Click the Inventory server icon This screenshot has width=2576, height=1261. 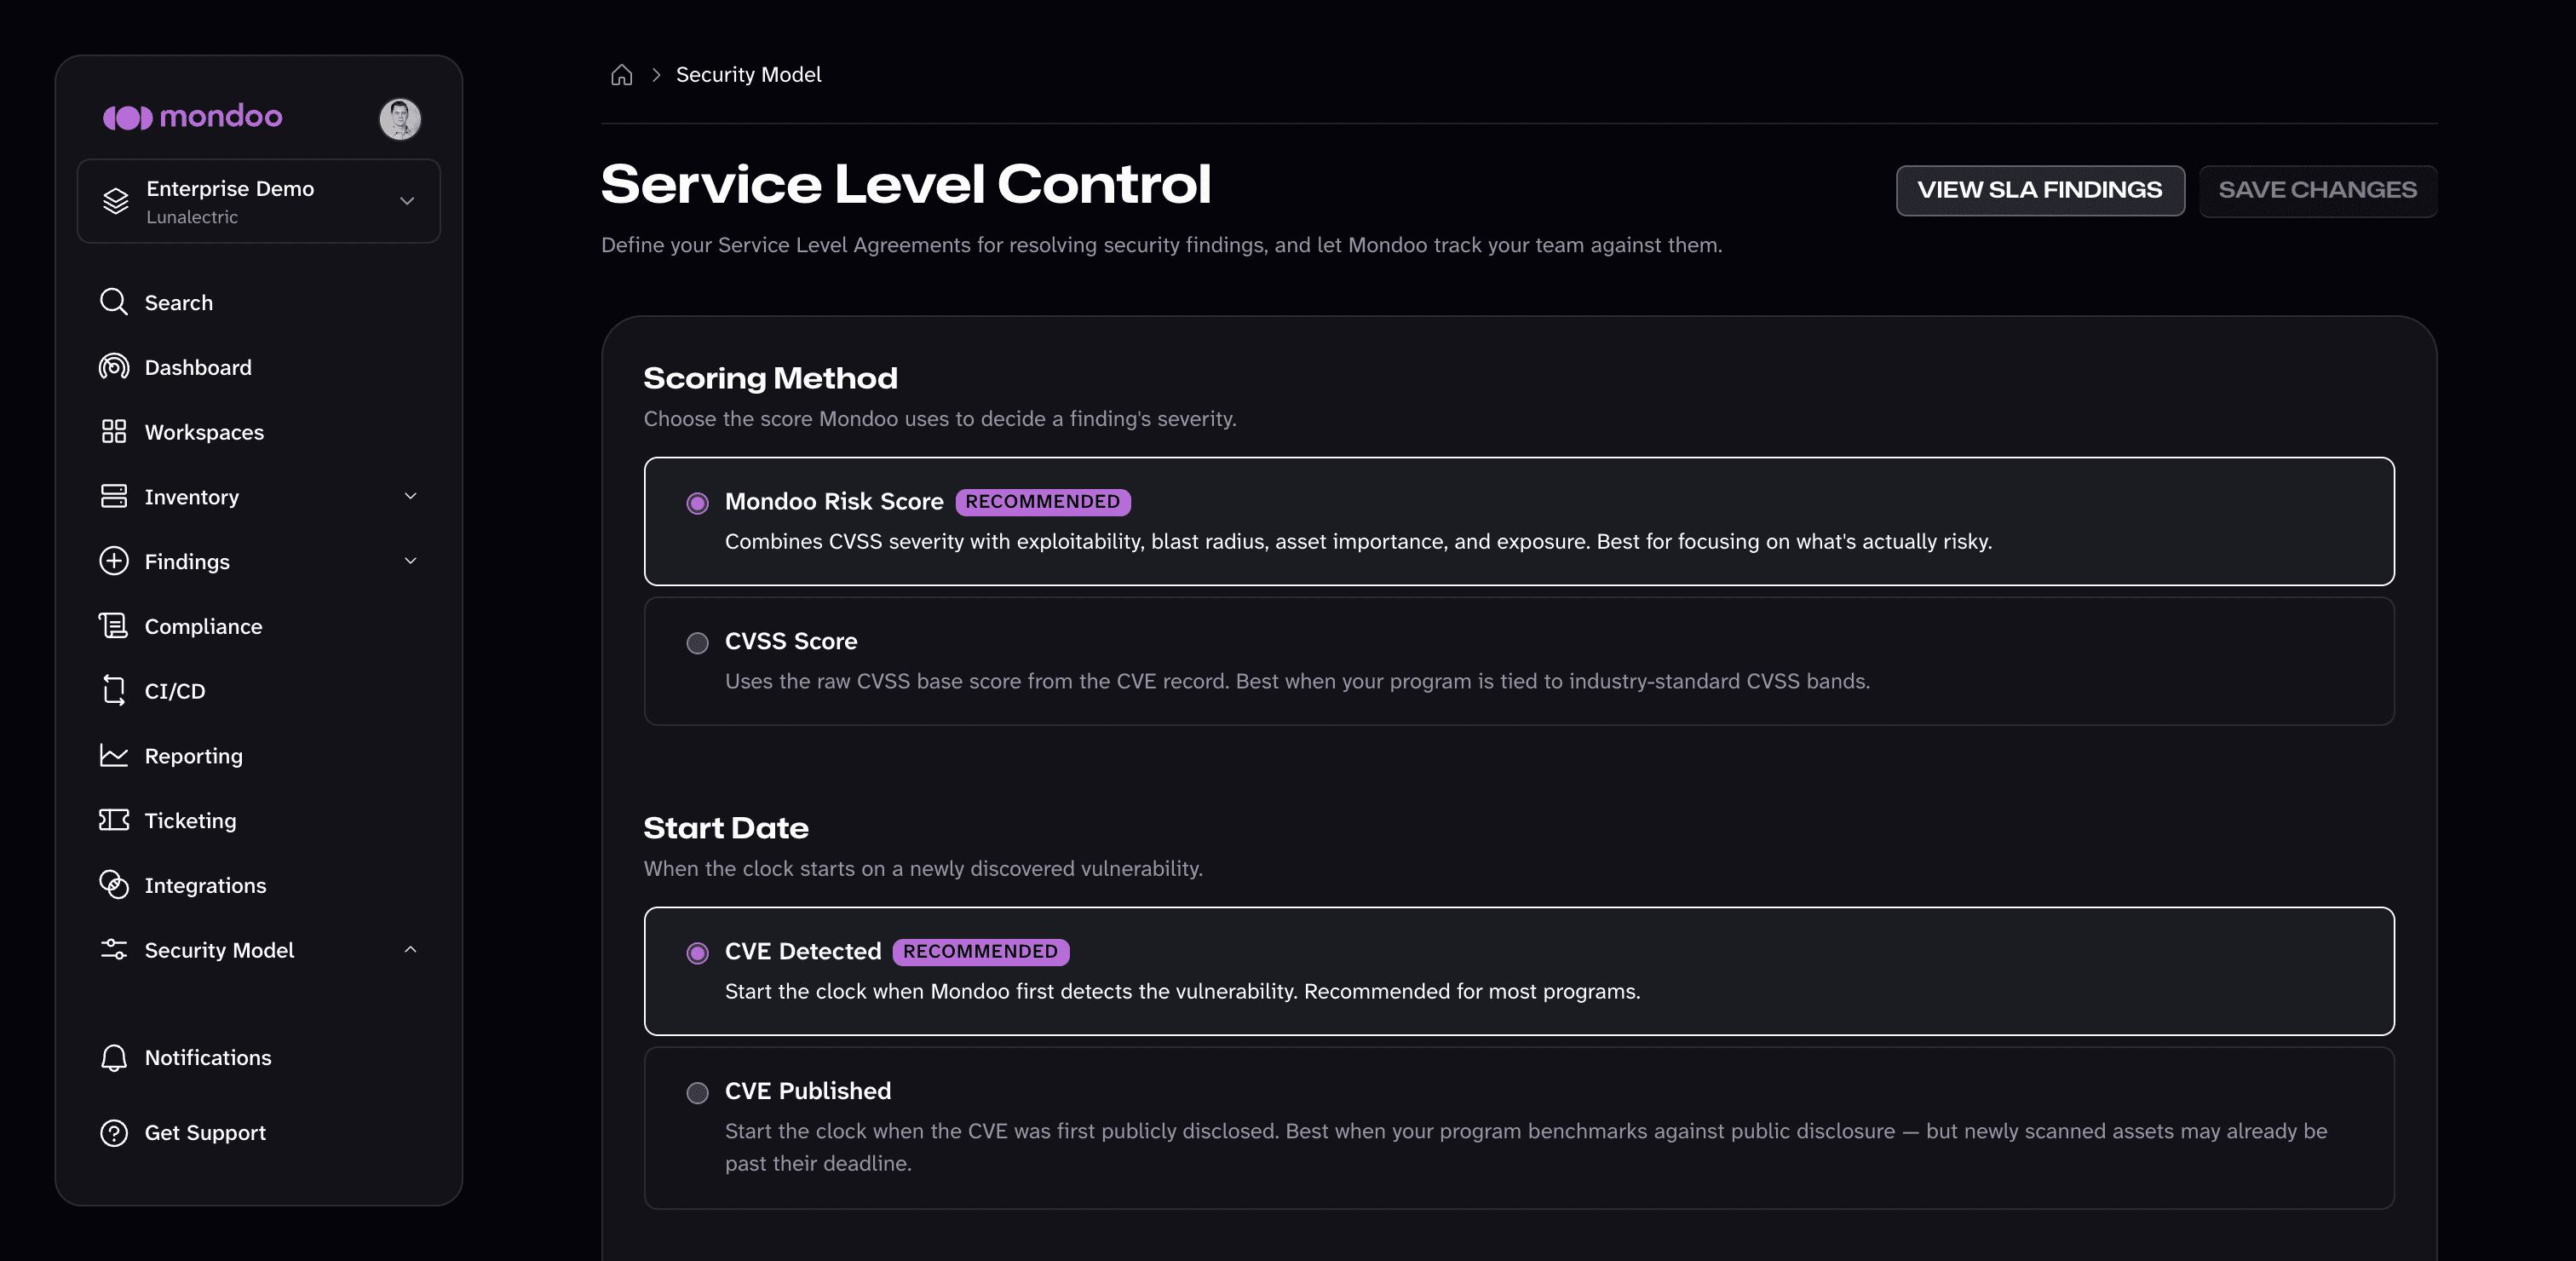(x=114, y=496)
